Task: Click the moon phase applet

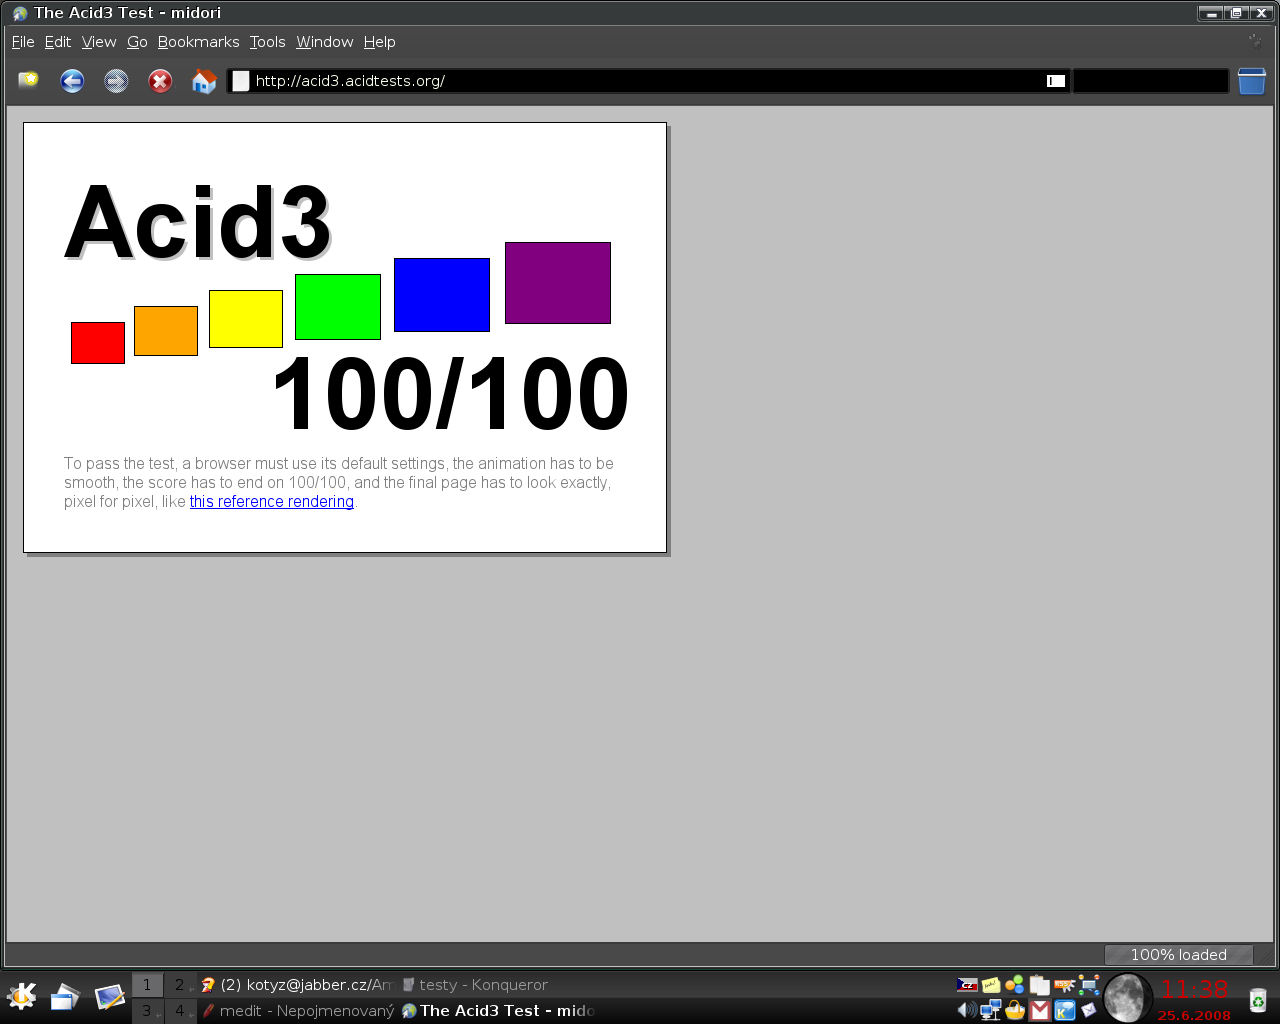Action: (x=1127, y=997)
